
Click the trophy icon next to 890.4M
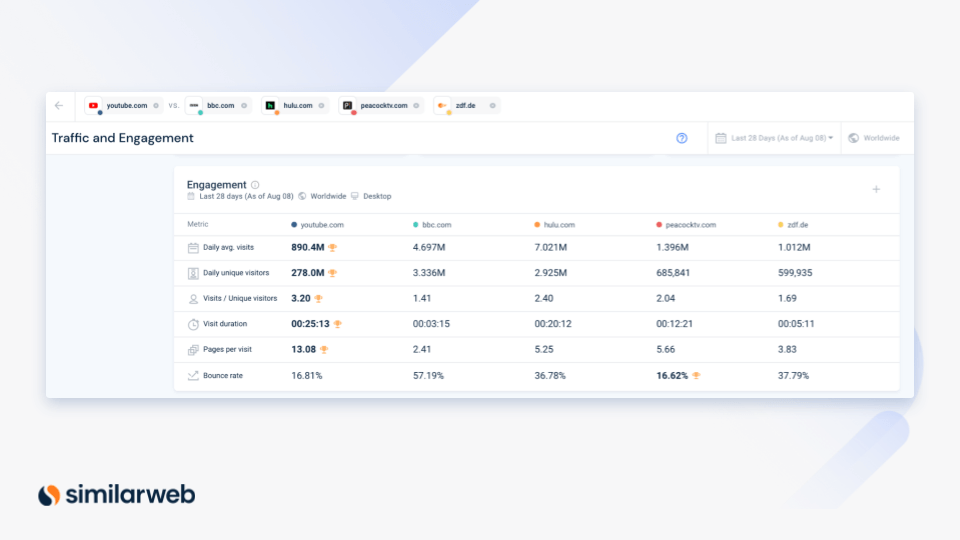click(x=332, y=247)
